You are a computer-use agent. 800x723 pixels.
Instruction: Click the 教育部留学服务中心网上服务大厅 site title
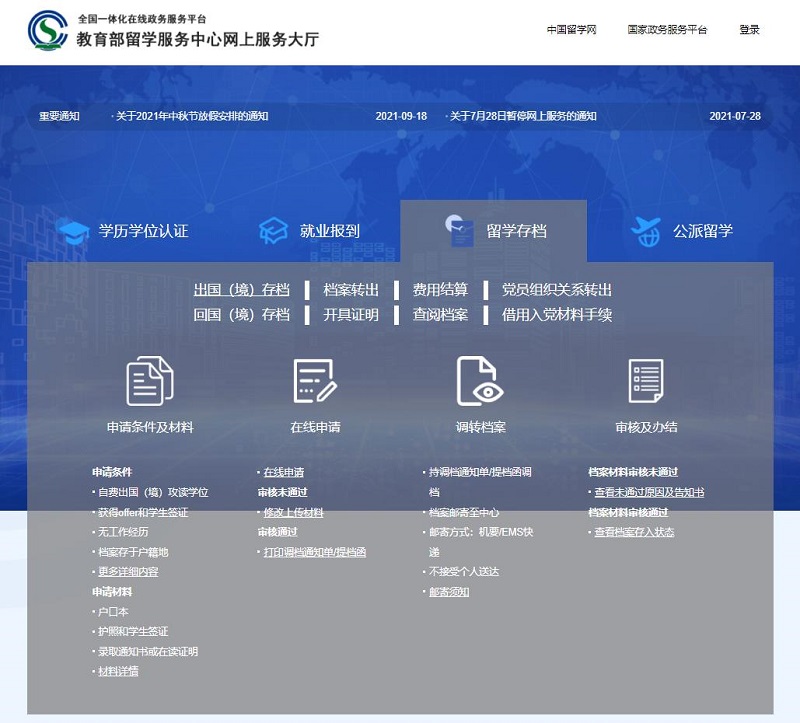[x=198, y=39]
